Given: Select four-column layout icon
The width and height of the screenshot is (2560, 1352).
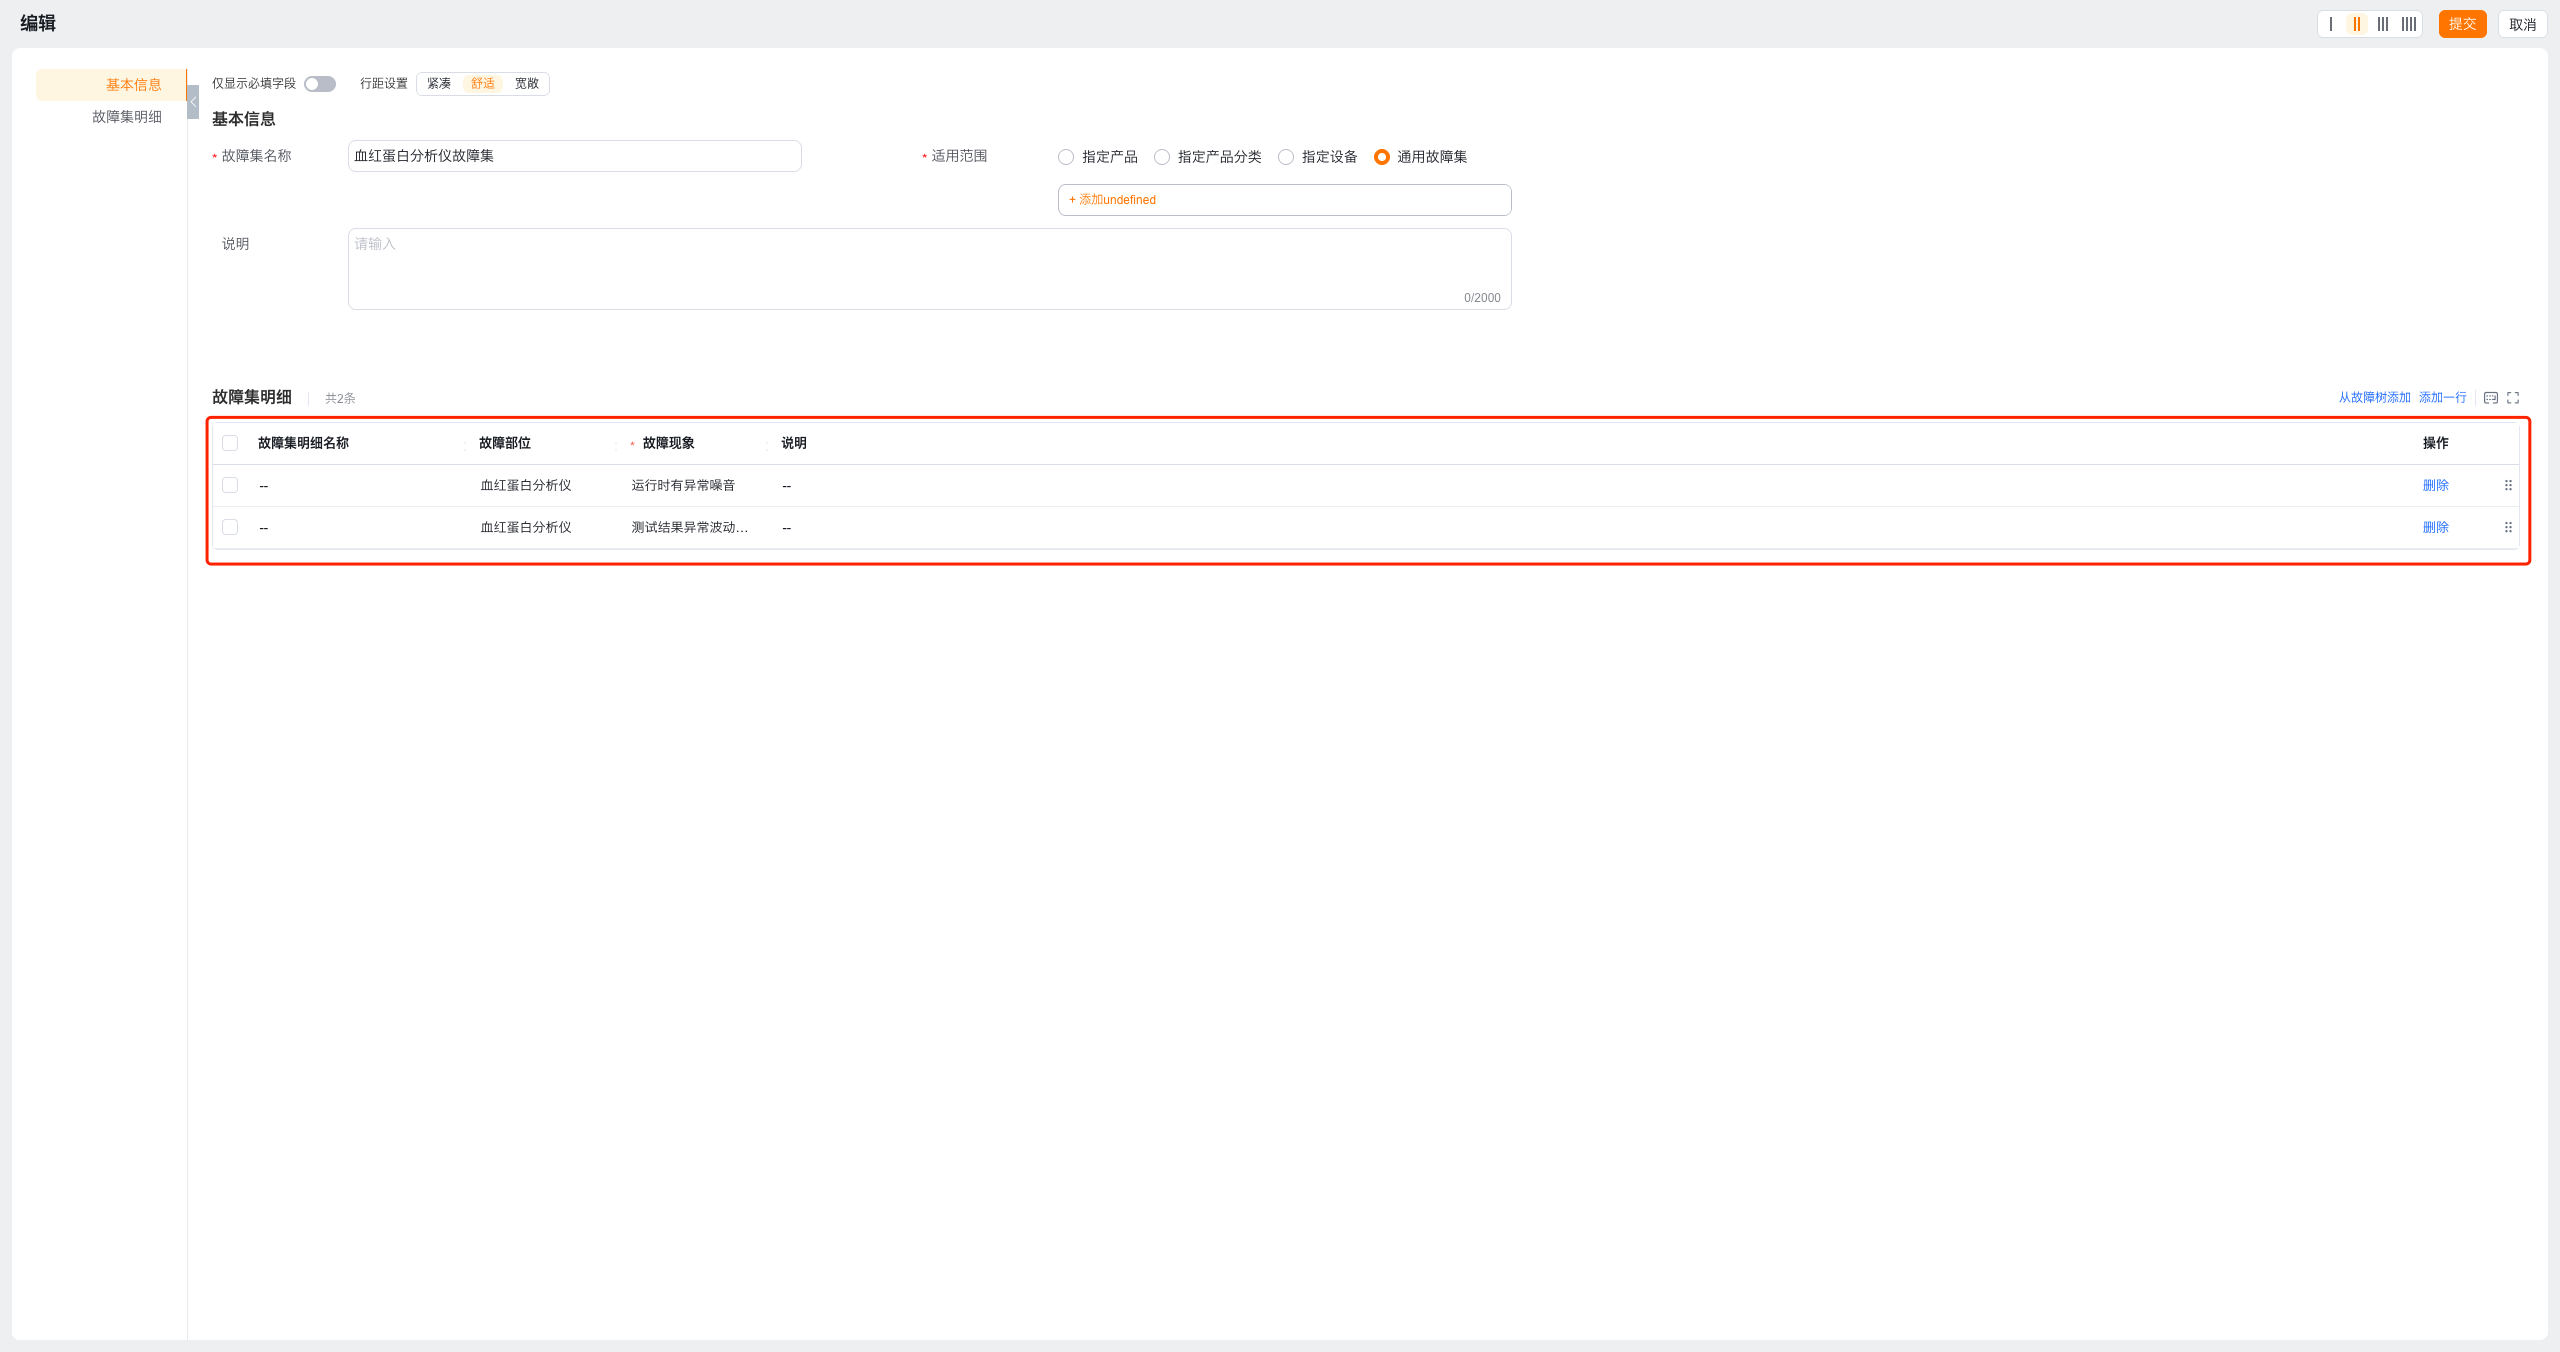Looking at the screenshot, I should click(2409, 24).
